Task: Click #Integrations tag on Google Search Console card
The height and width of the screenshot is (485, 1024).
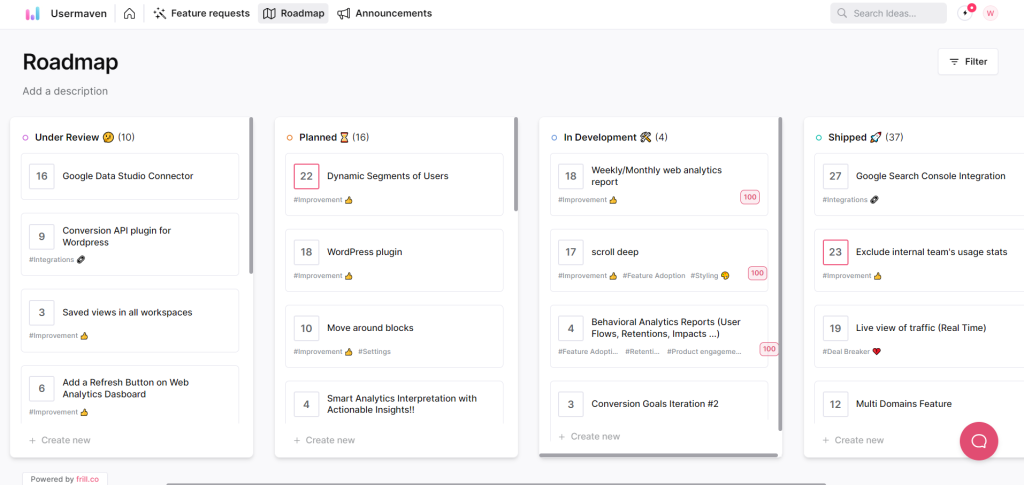Action: tap(851, 200)
